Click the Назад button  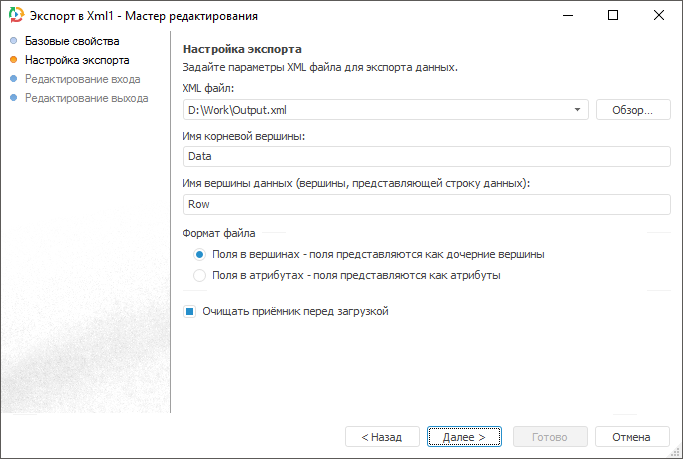coord(381,437)
